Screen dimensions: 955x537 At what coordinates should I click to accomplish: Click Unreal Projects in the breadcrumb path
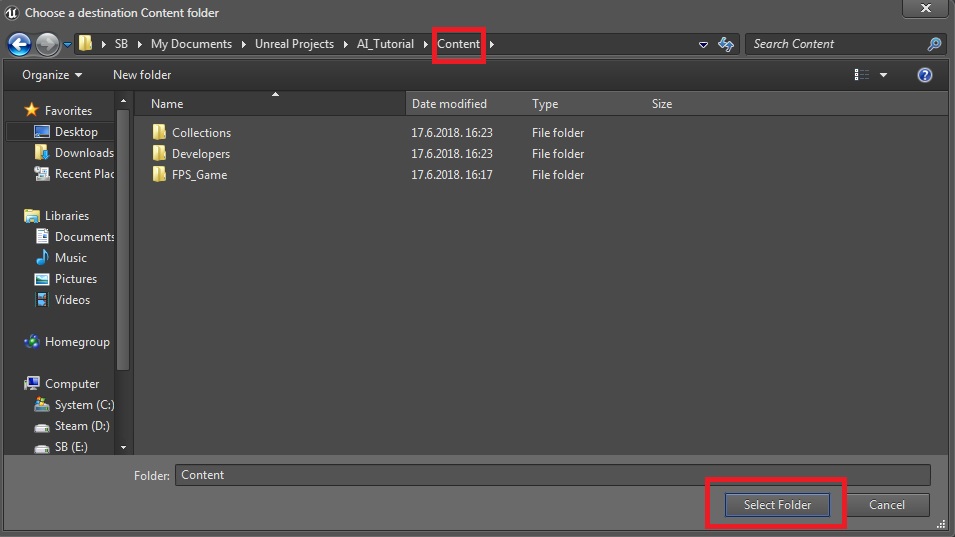pyautogui.click(x=292, y=44)
